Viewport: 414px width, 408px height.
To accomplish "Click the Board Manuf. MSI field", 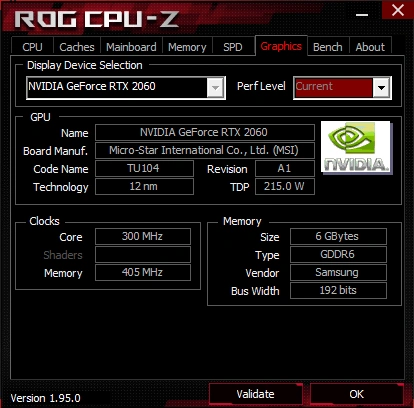I will coord(205,150).
